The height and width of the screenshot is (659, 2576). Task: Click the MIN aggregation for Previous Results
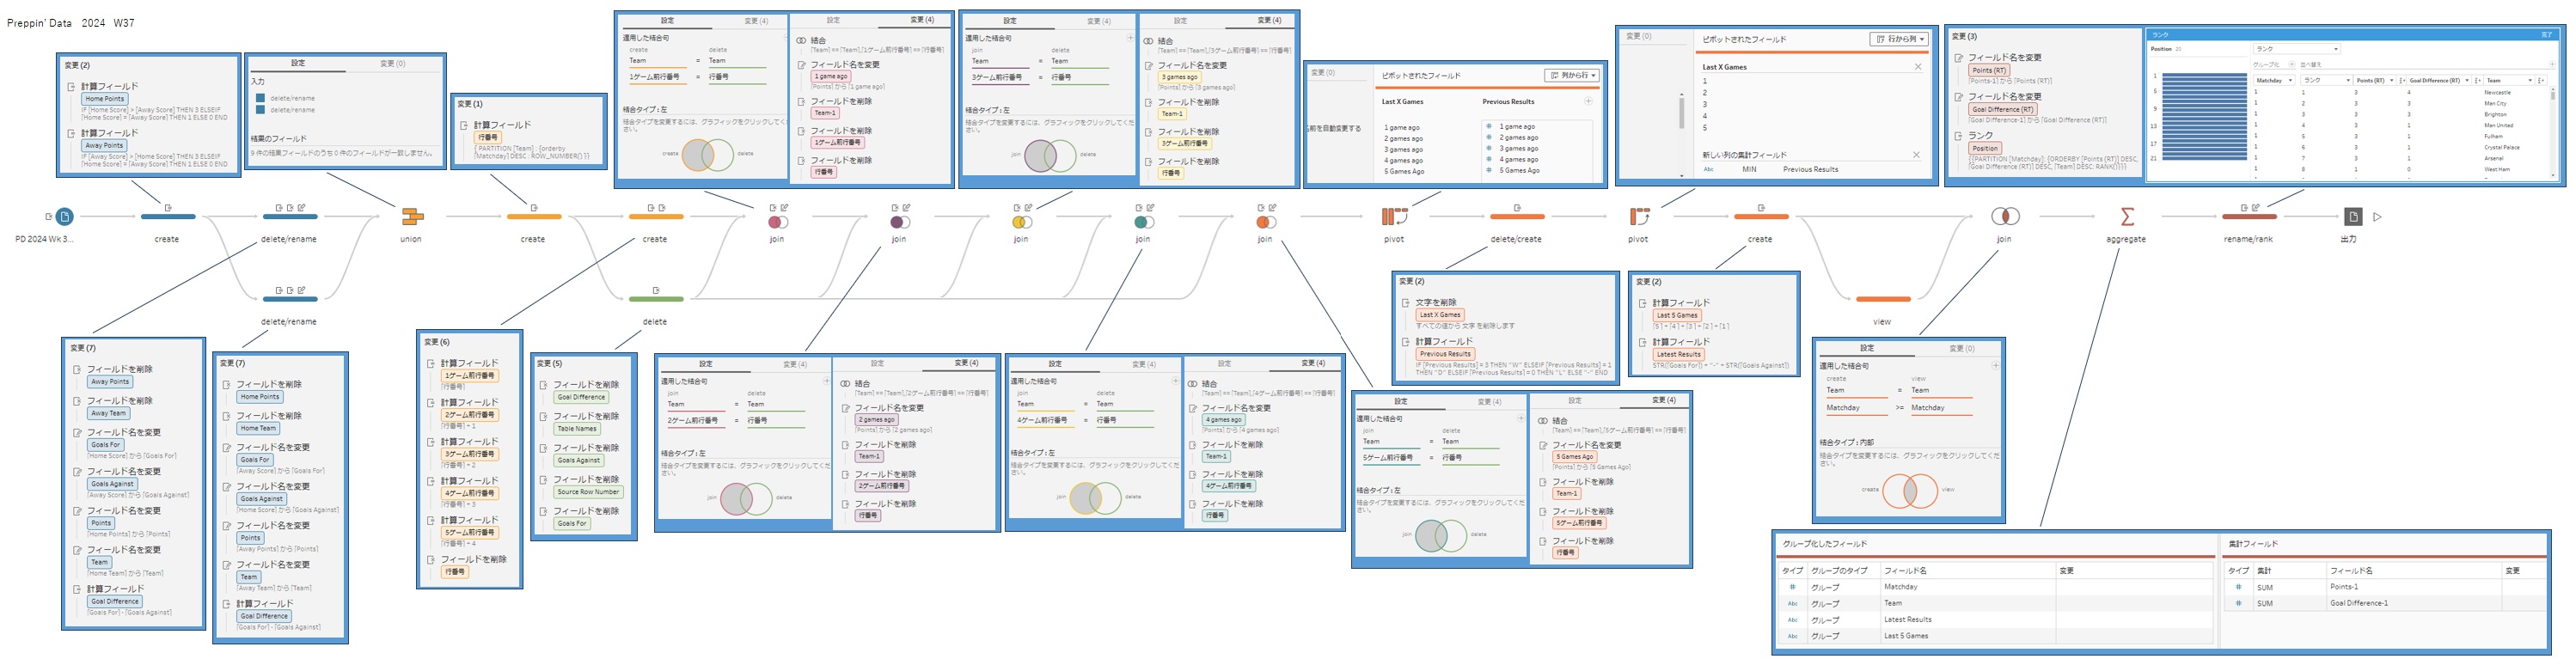click(1749, 169)
